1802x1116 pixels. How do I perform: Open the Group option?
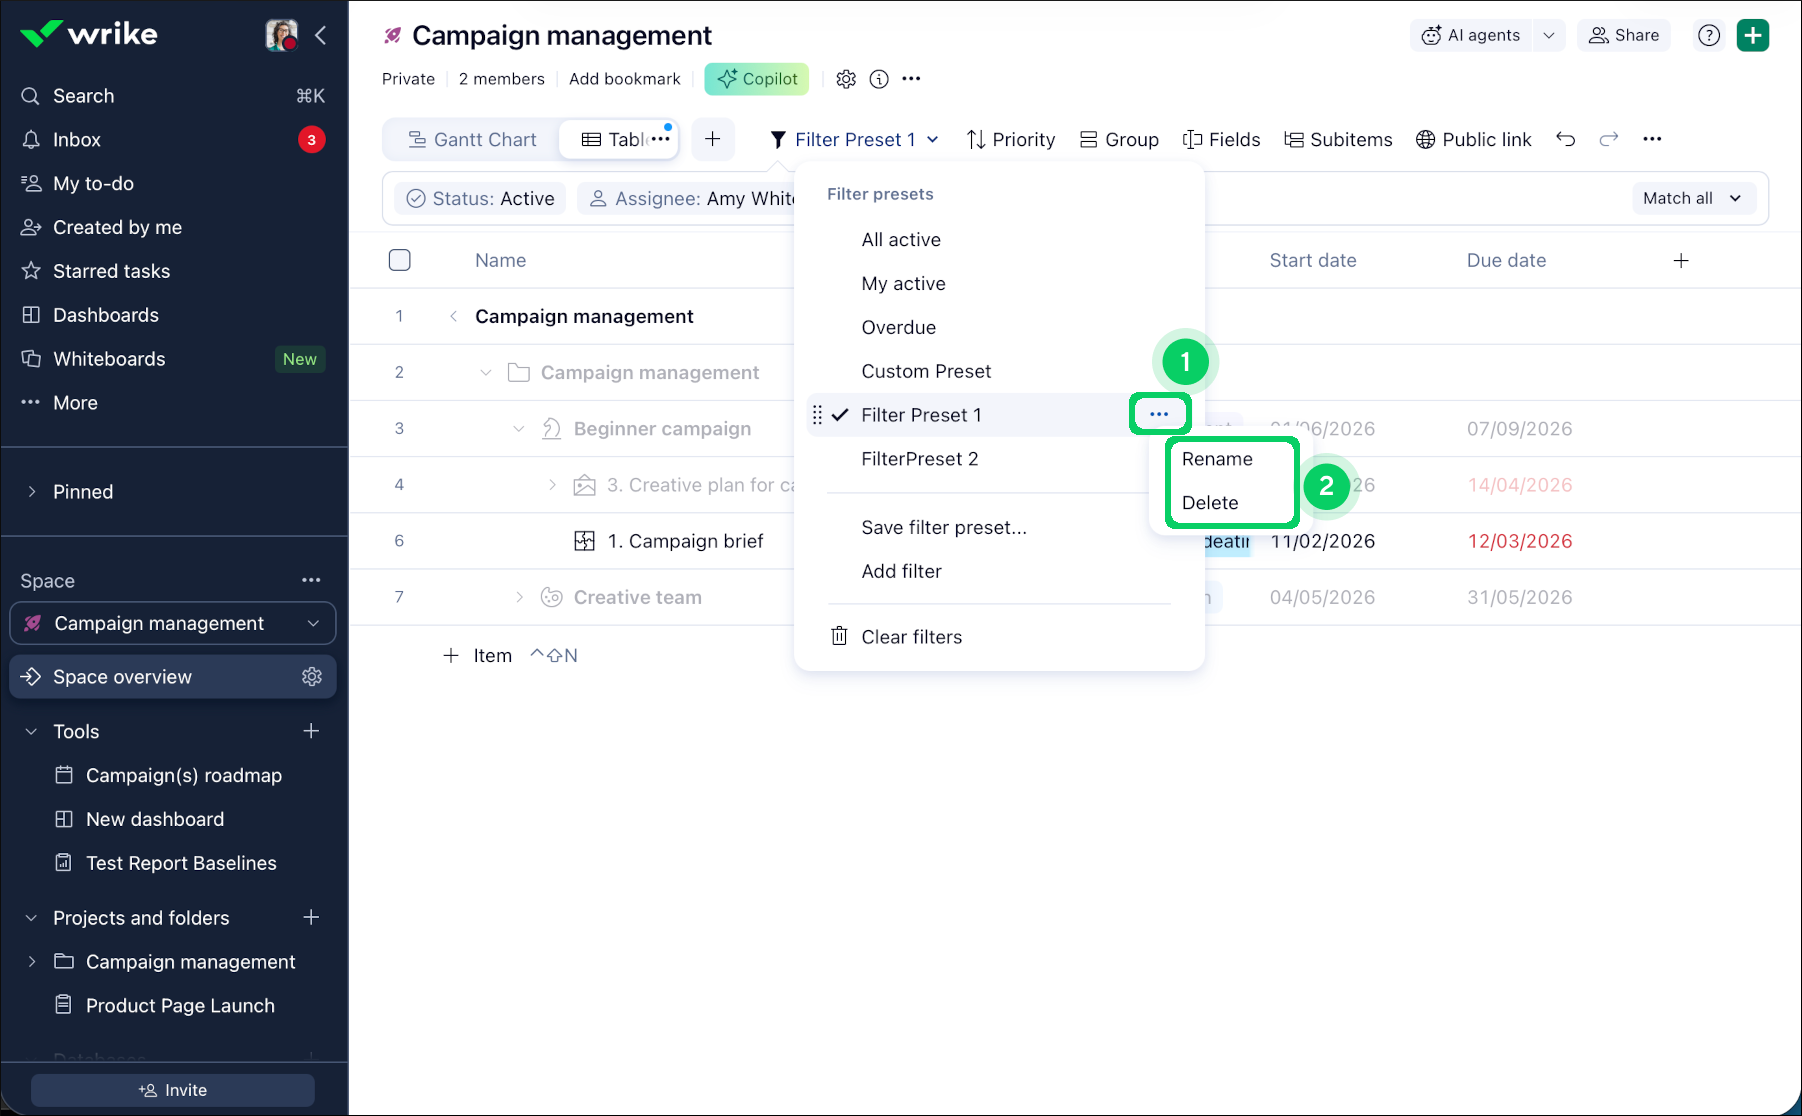(x=1120, y=140)
